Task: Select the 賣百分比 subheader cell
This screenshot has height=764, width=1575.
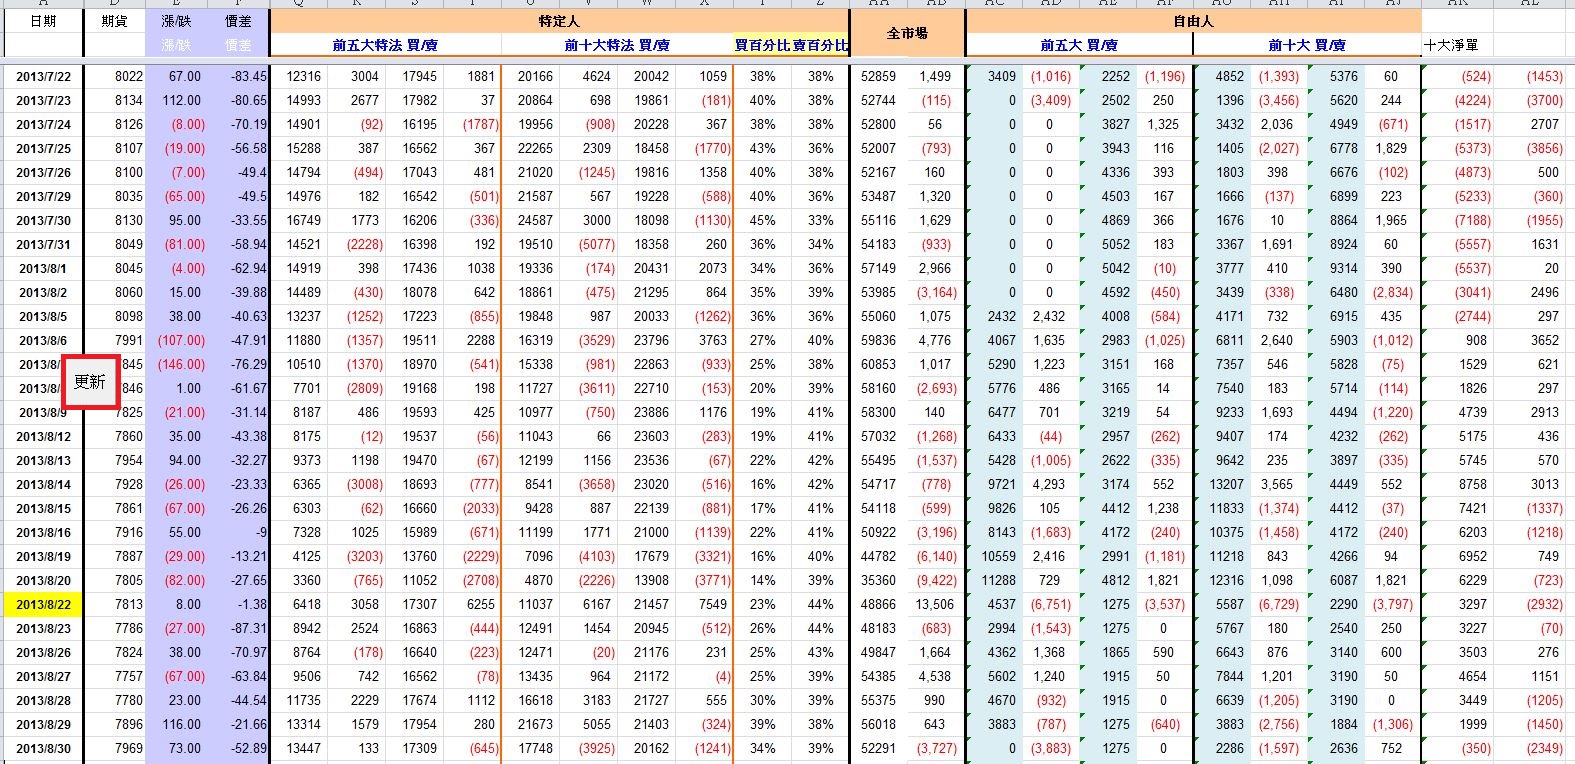Action: pyautogui.click(x=820, y=45)
